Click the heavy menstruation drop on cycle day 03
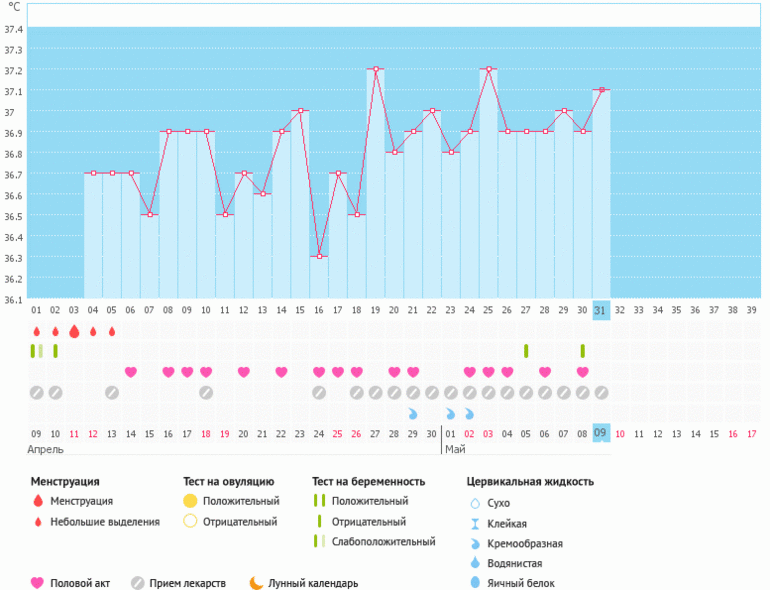This screenshot has width=770, height=590. 74,332
